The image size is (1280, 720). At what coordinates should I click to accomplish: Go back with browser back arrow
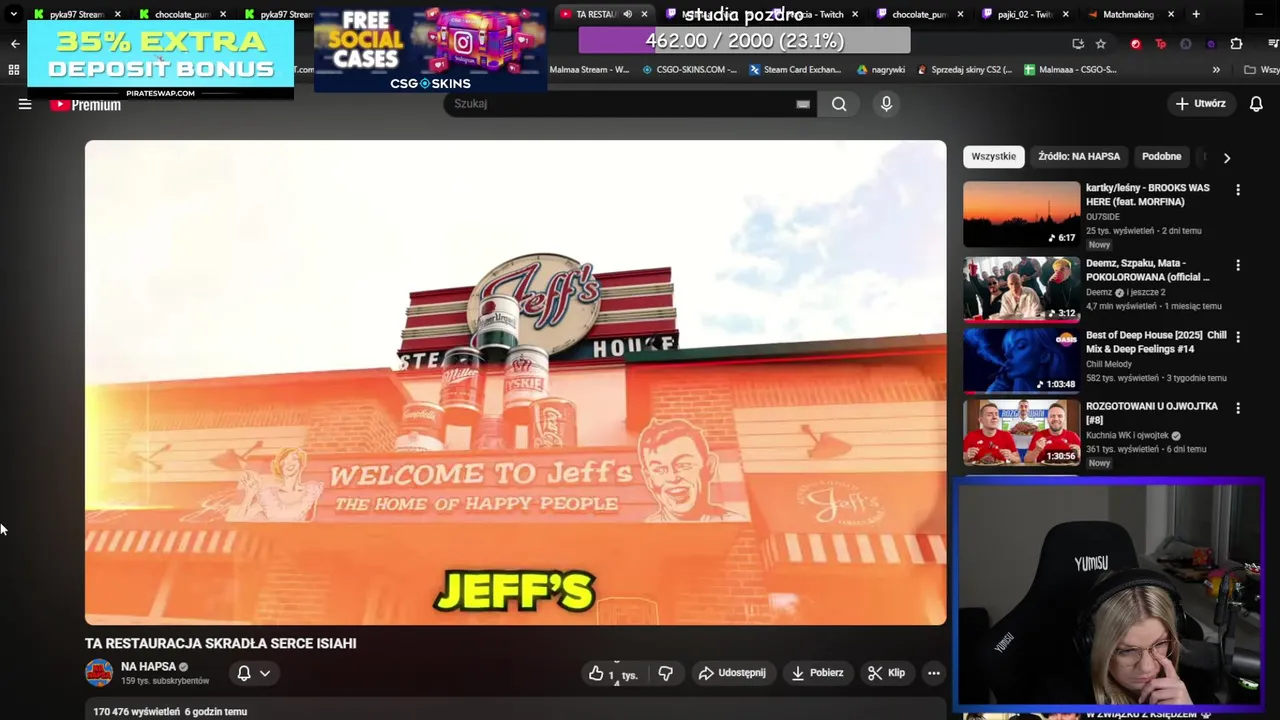click(x=15, y=44)
